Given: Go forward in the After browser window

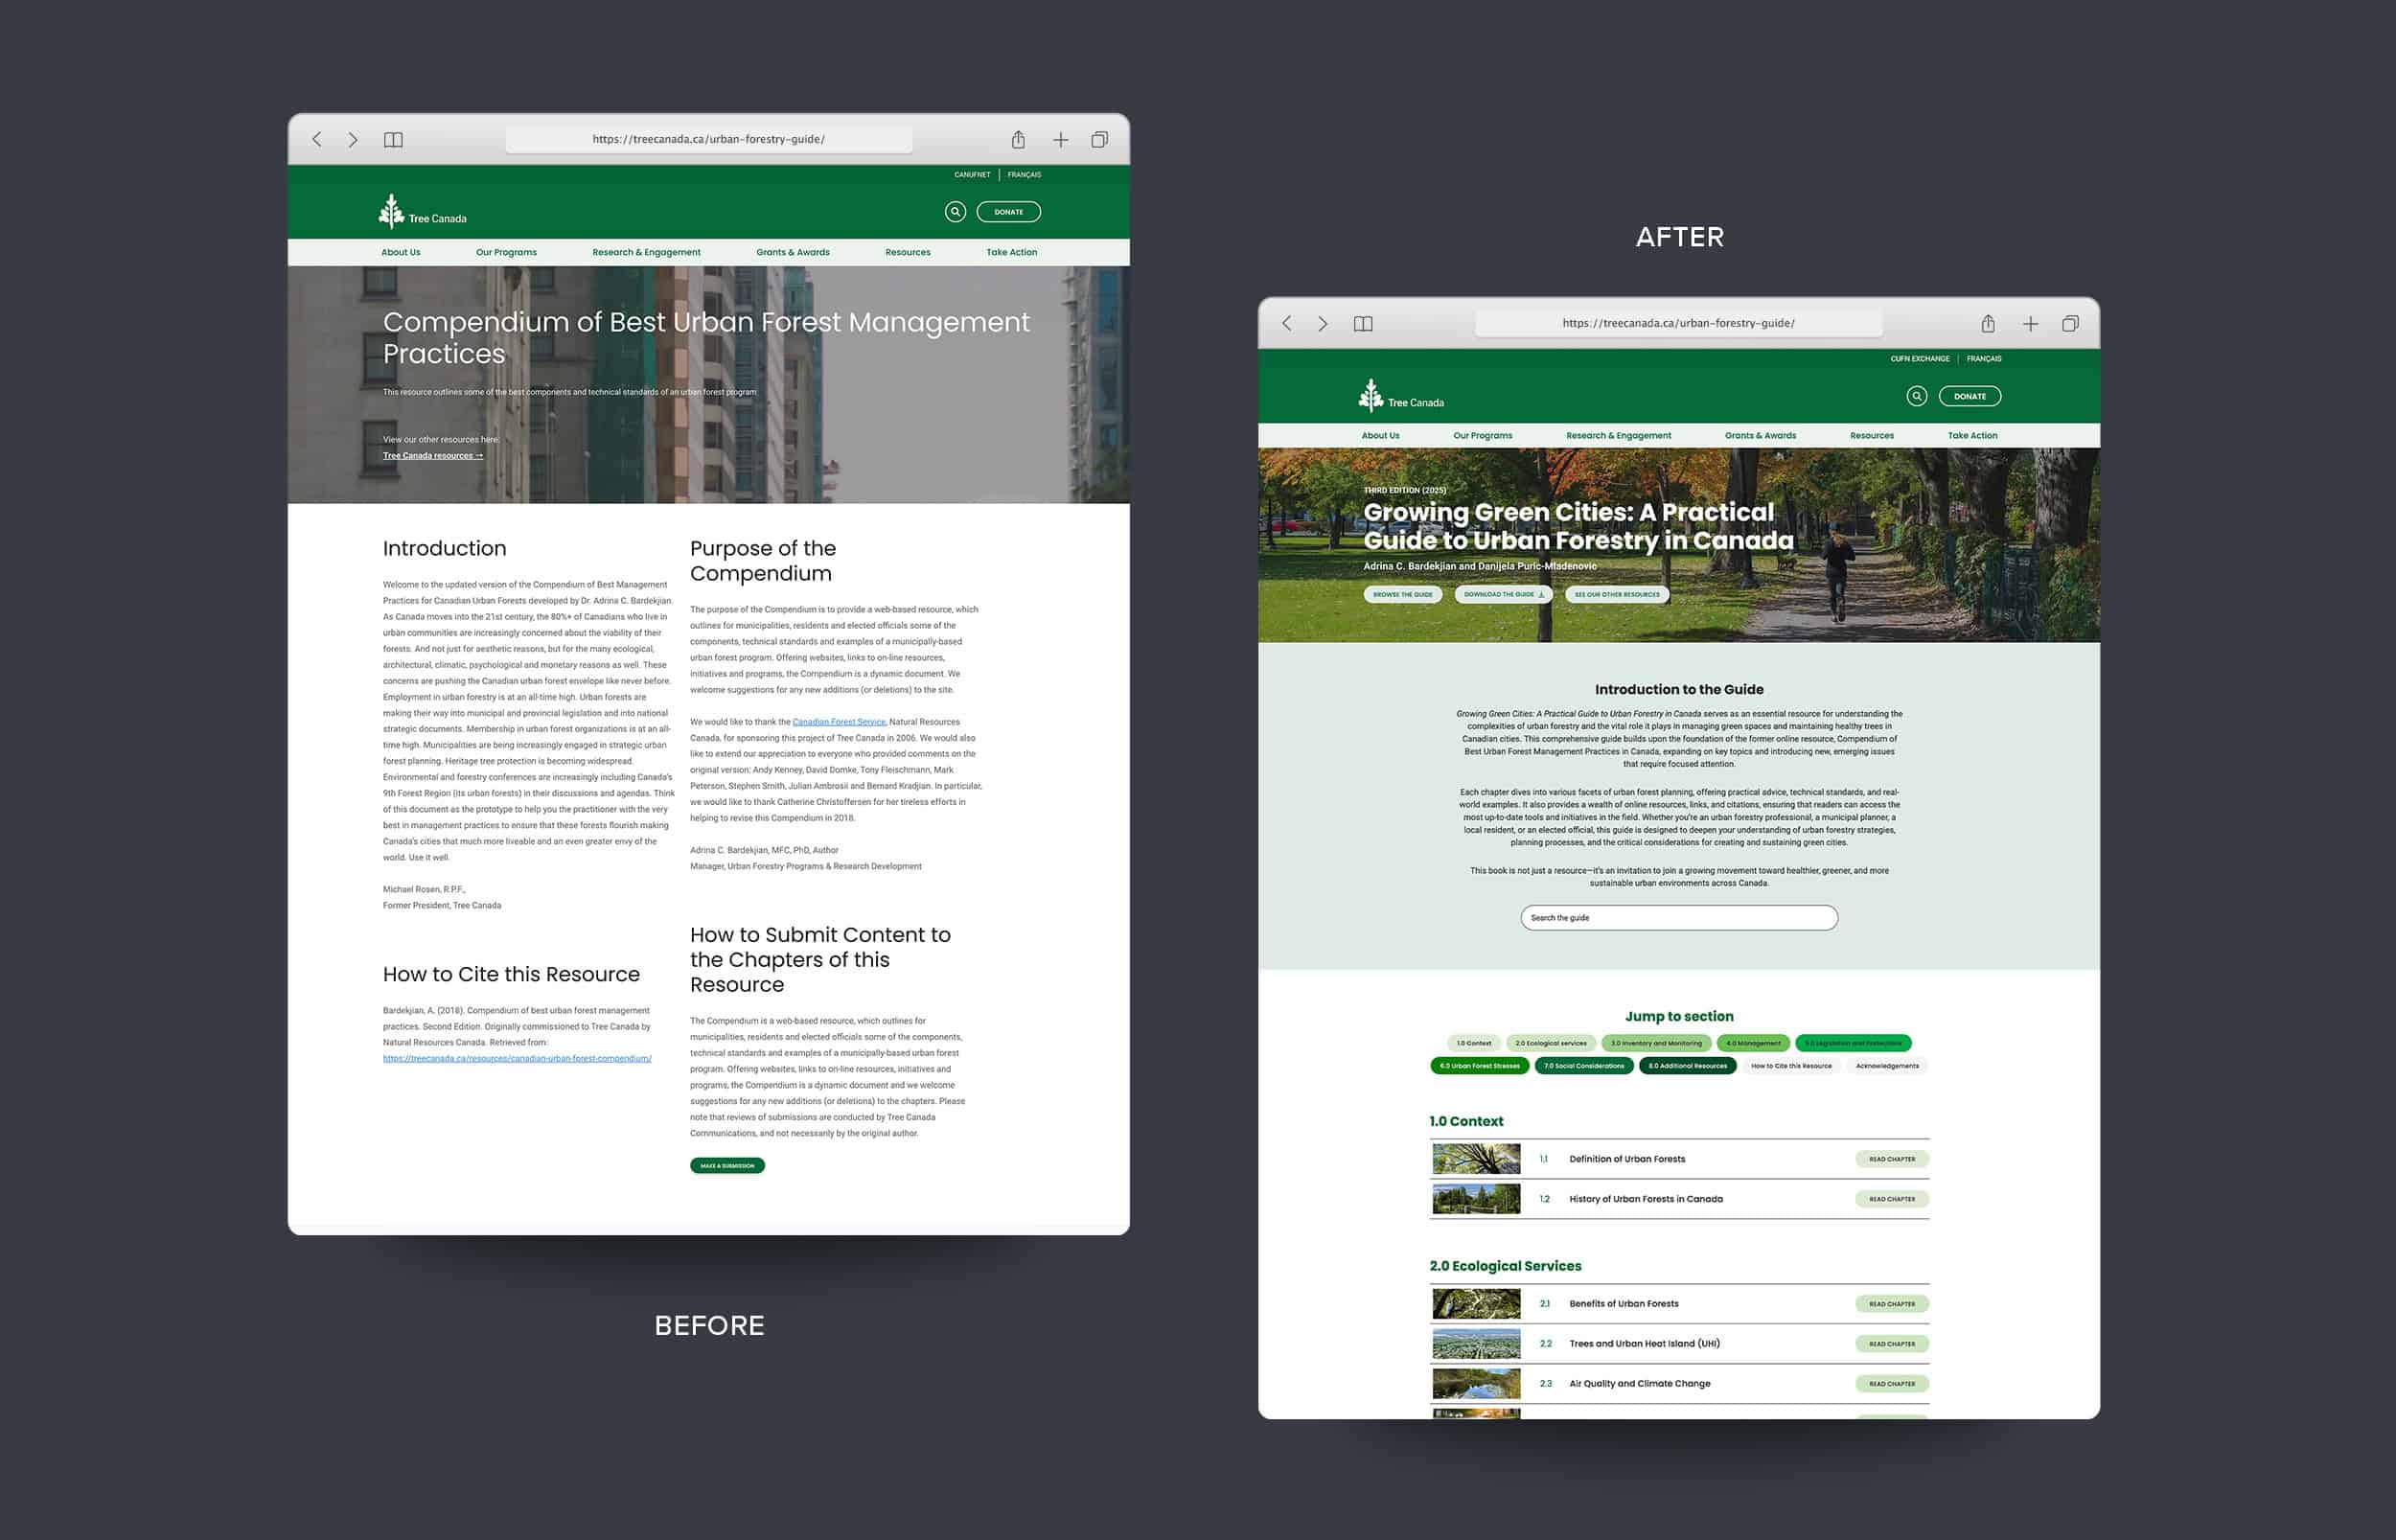Looking at the screenshot, I should tap(1323, 324).
